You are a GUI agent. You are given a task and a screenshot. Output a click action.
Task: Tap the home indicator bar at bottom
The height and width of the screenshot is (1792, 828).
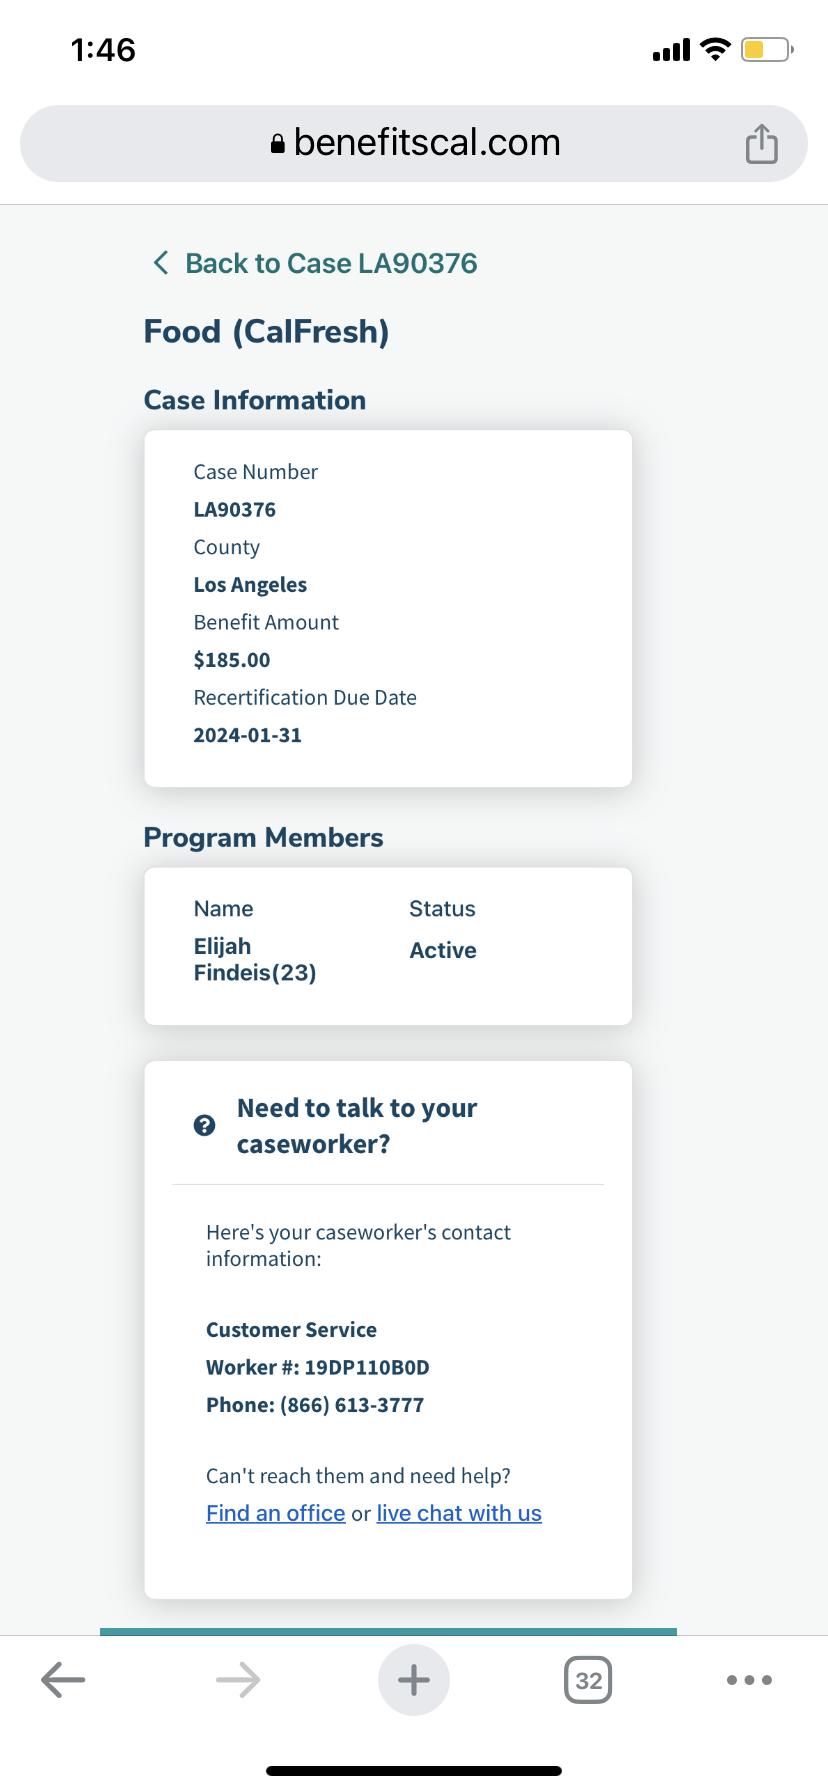point(414,1771)
